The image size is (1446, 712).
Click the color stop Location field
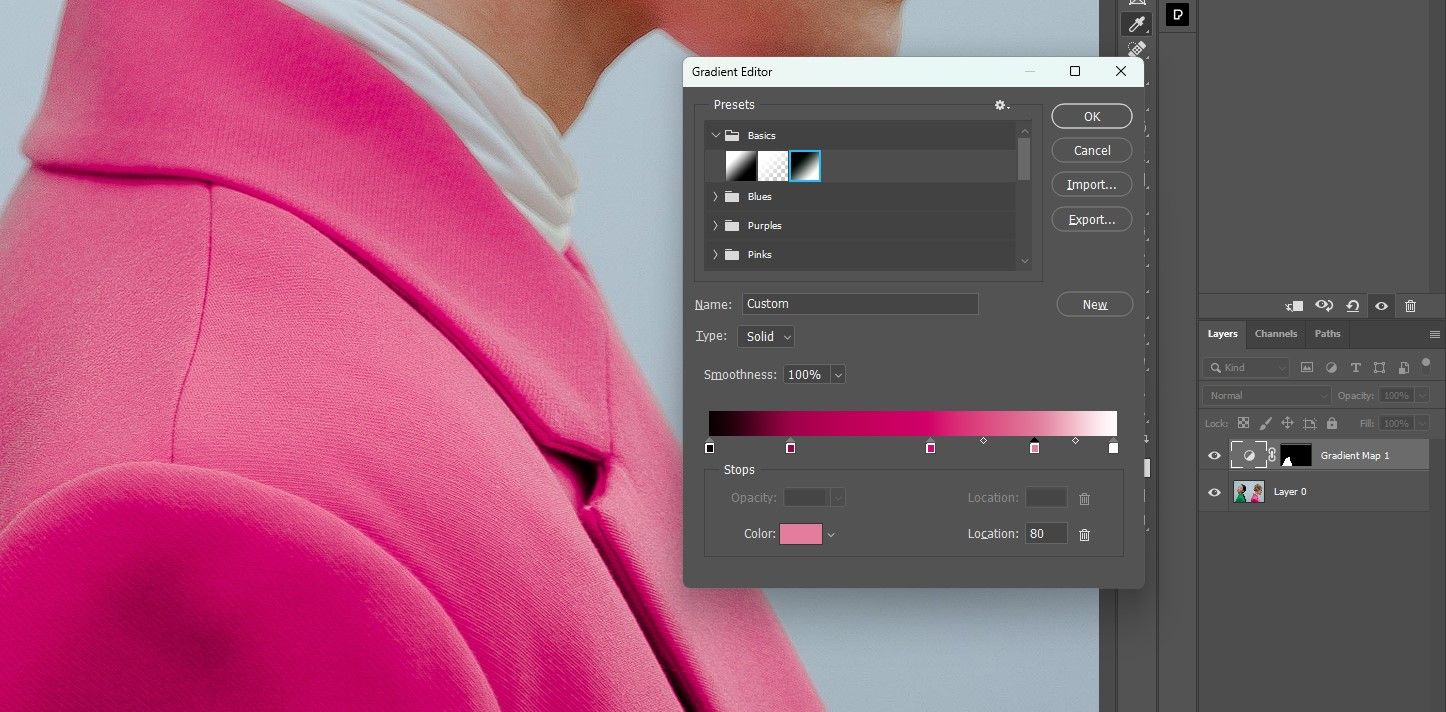[1046, 534]
